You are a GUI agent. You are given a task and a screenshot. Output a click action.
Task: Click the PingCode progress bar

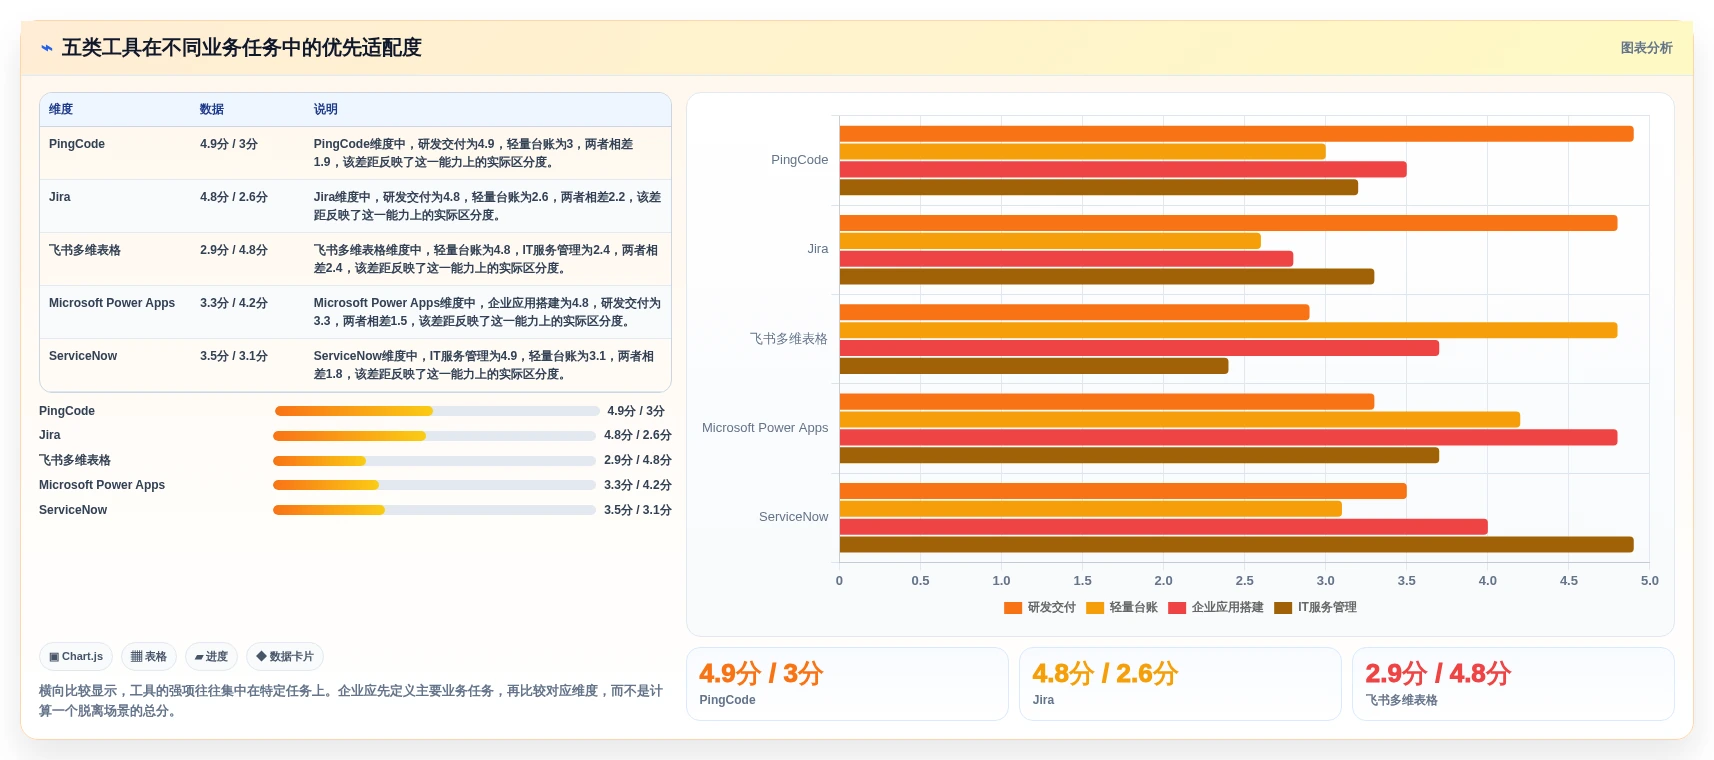click(437, 411)
